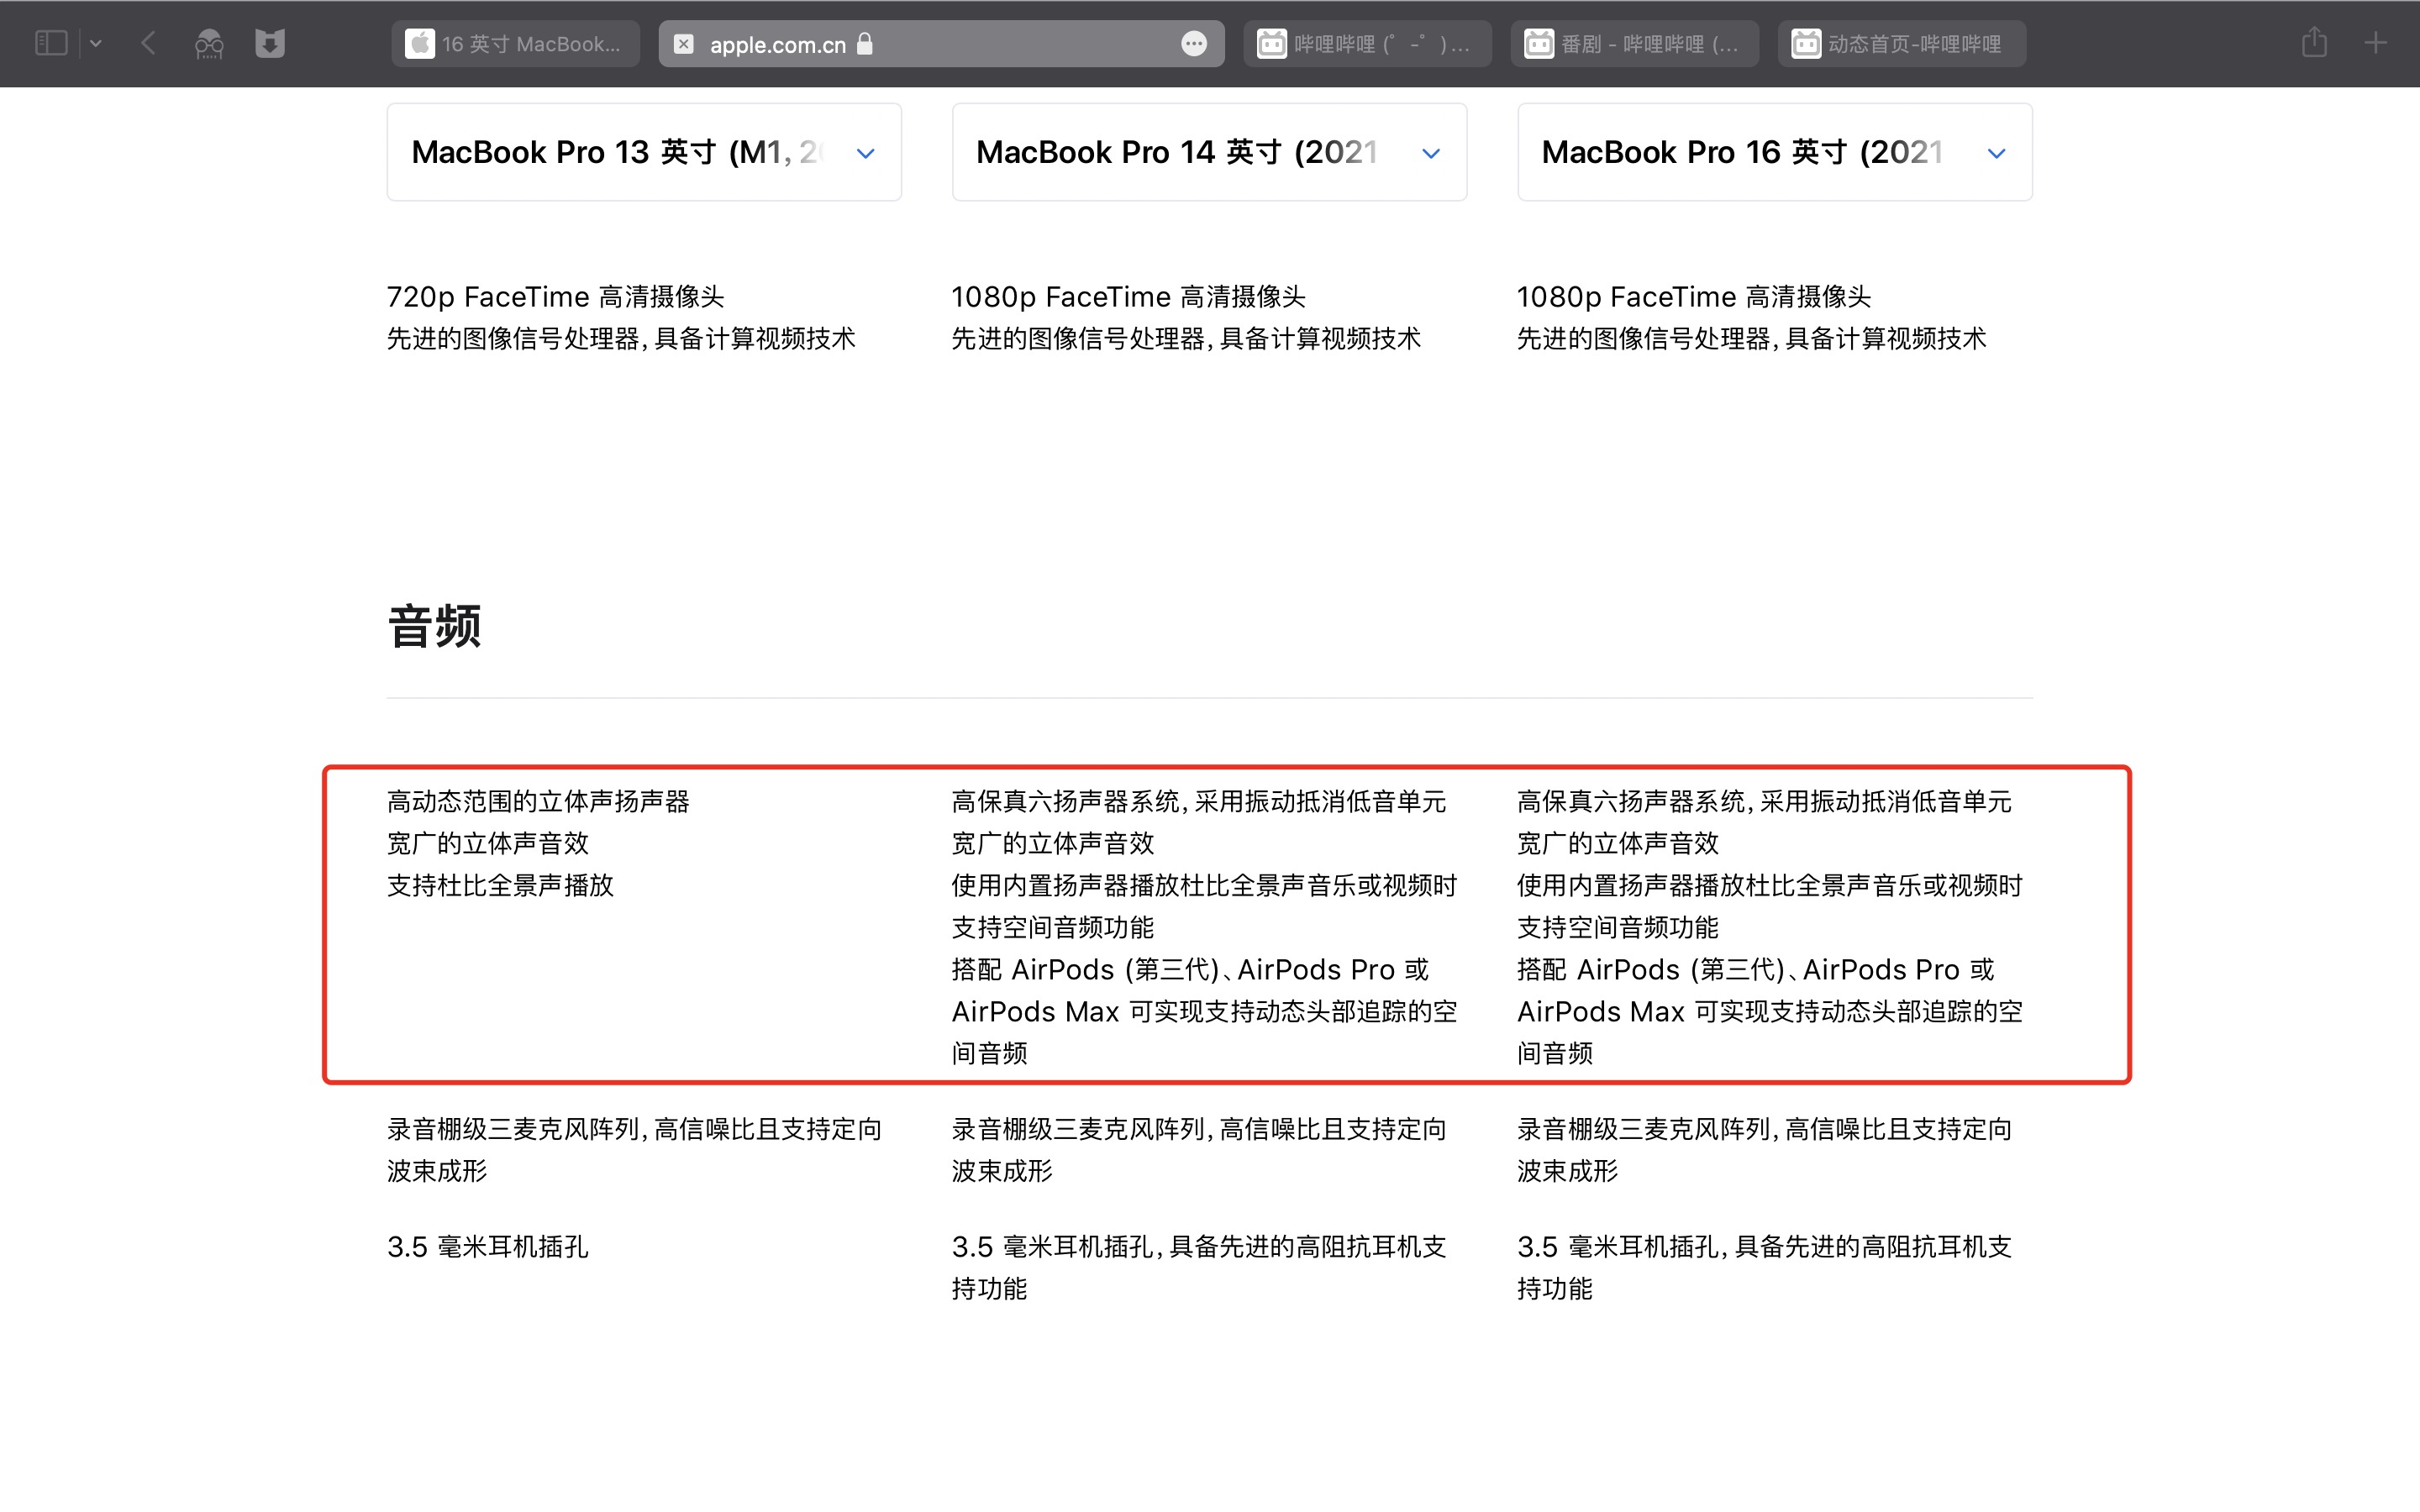Toggle the Safari sidebar
The image size is (2420, 1512).
51,43
